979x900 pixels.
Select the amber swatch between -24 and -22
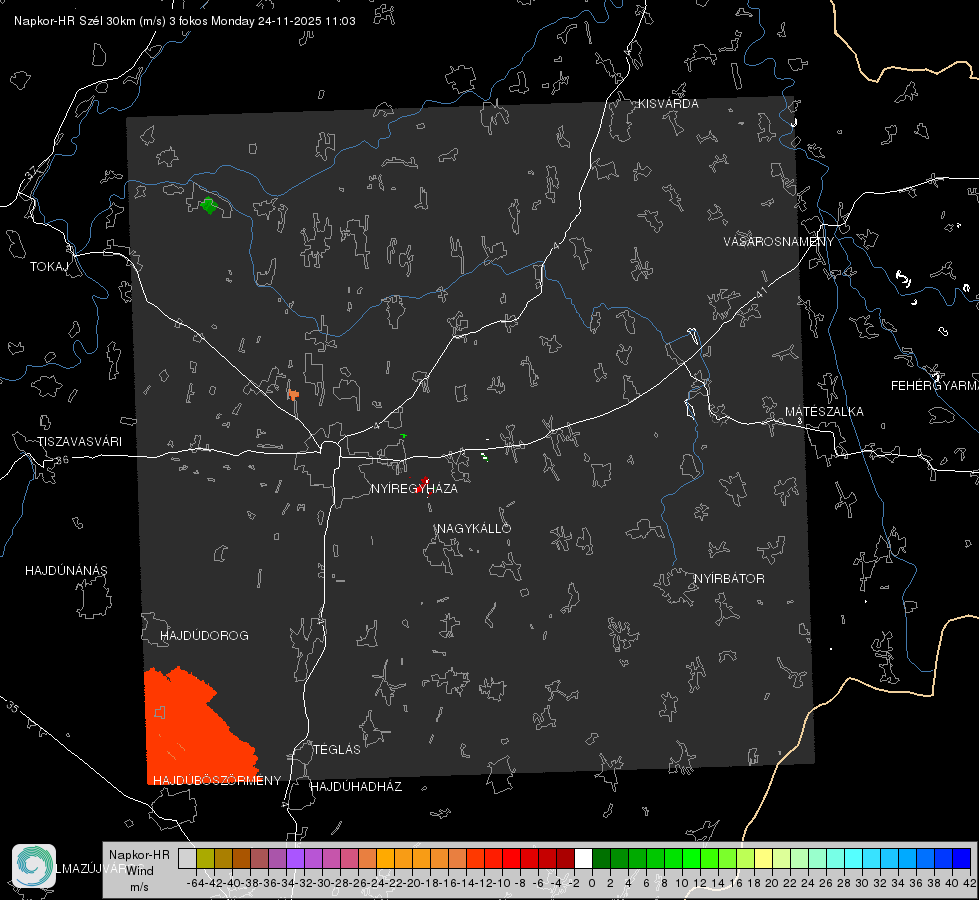385,858
